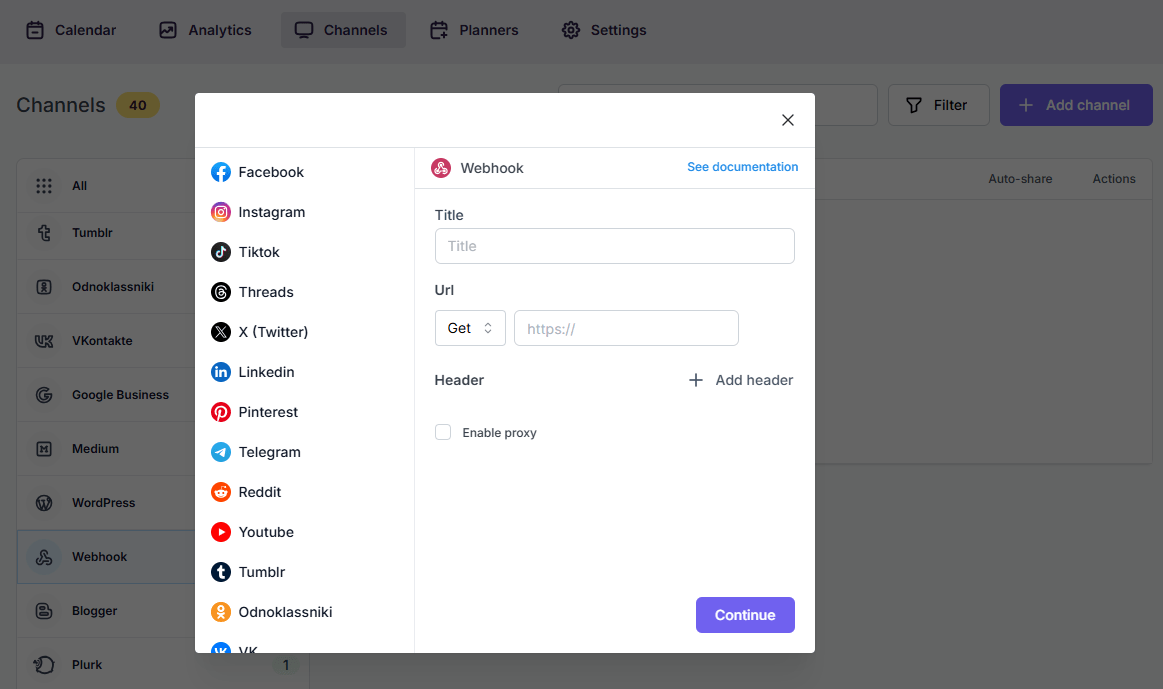Image resolution: width=1163 pixels, height=689 pixels.
Task: Select Instagram icon in channel list
Action: pos(220,212)
